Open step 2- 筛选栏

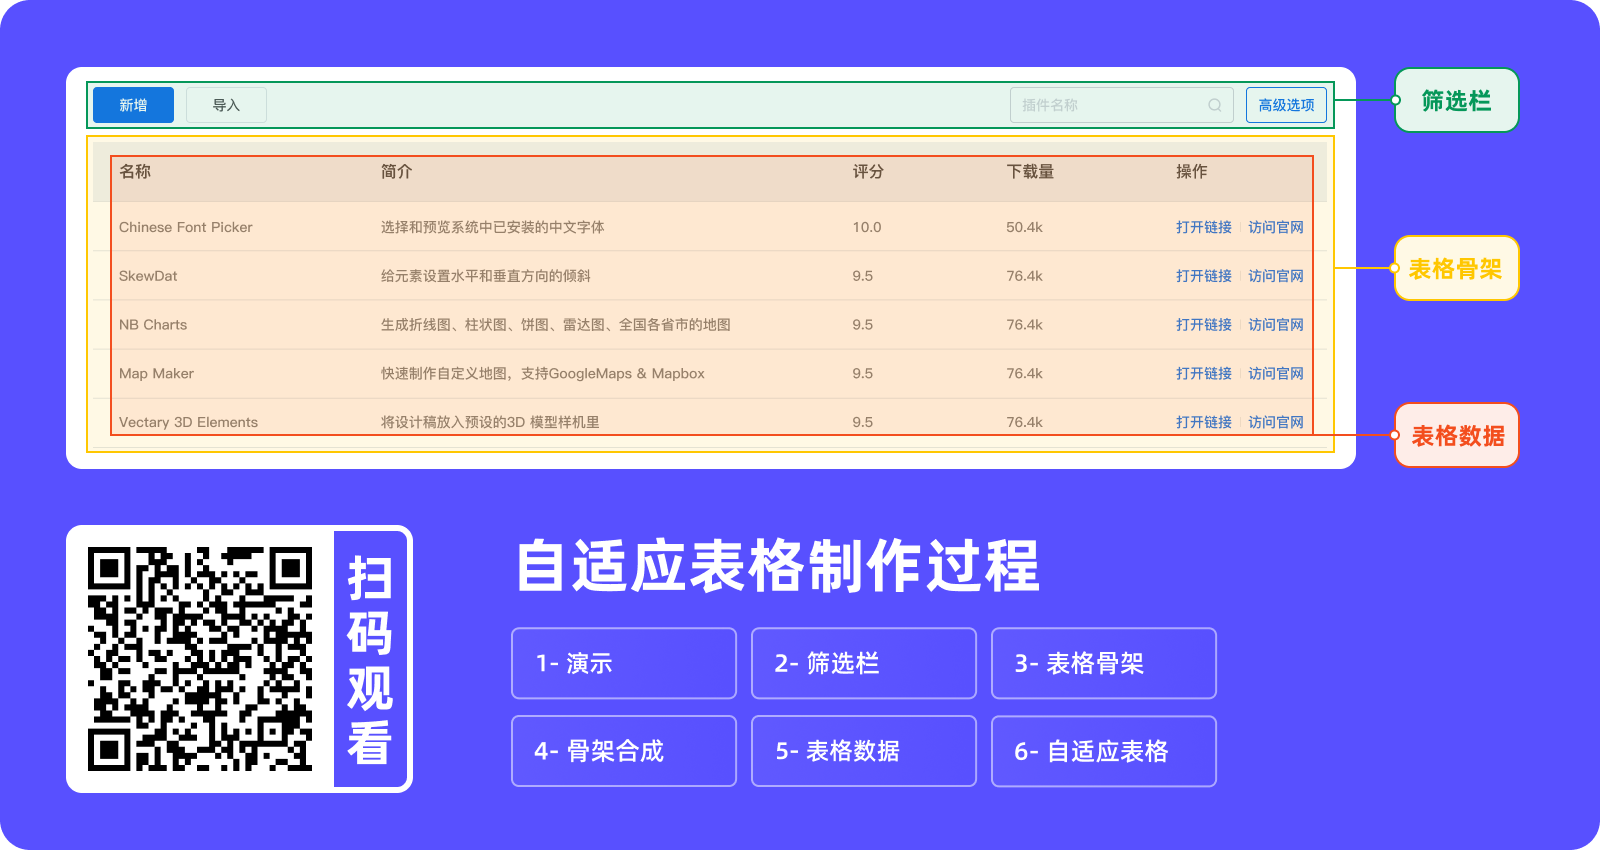click(864, 663)
